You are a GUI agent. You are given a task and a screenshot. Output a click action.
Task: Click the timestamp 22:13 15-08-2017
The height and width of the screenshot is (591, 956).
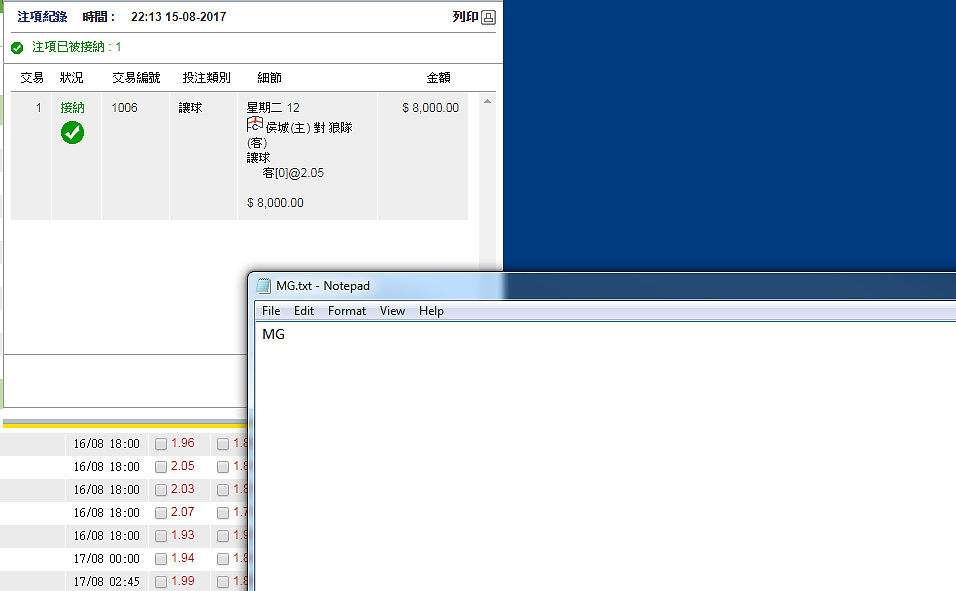point(179,17)
